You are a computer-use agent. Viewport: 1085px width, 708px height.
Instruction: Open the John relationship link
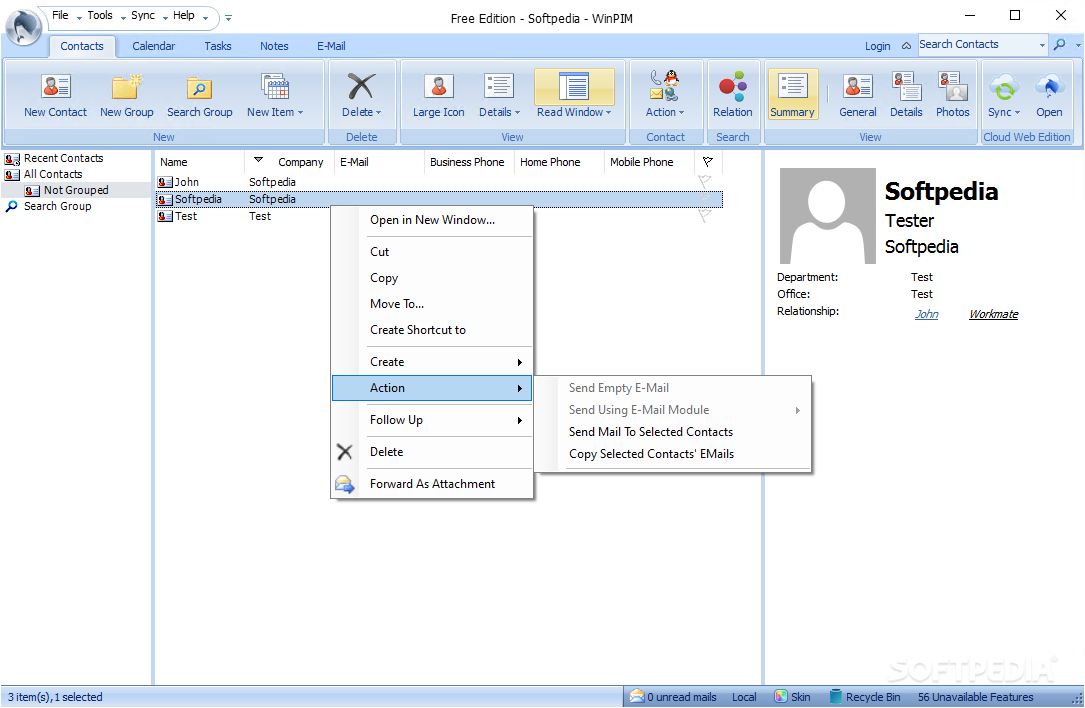point(927,314)
